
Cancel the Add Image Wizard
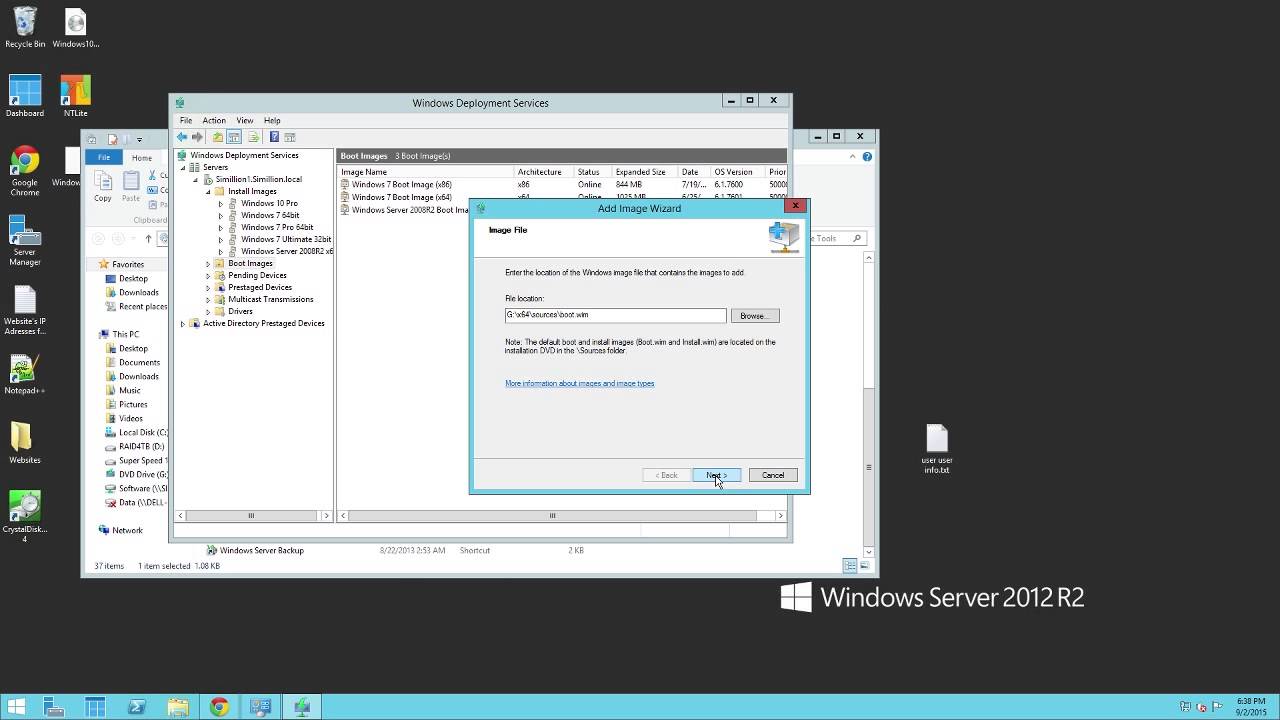pos(773,475)
